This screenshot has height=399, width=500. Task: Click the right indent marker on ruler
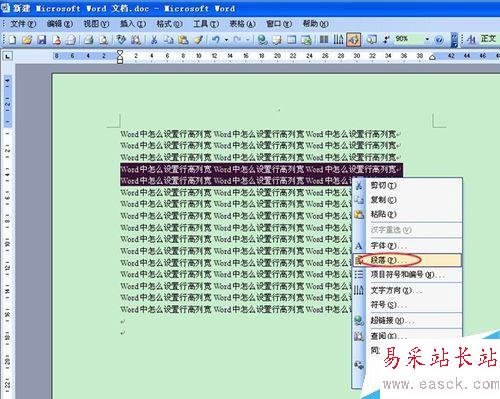tap(432, 57)
